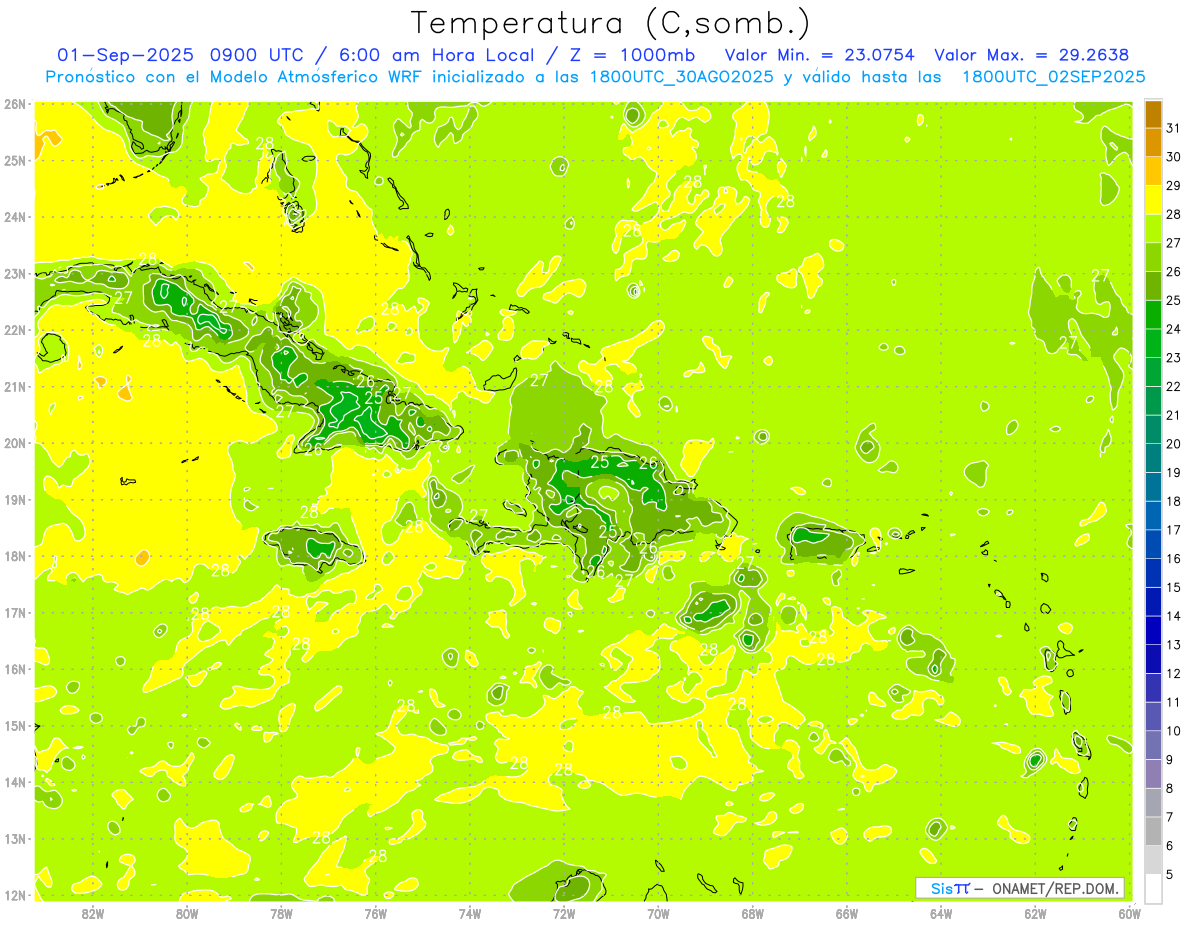
Task: Click the "Temperatura (C,somb.)" chart title
Action: (611, 24)
